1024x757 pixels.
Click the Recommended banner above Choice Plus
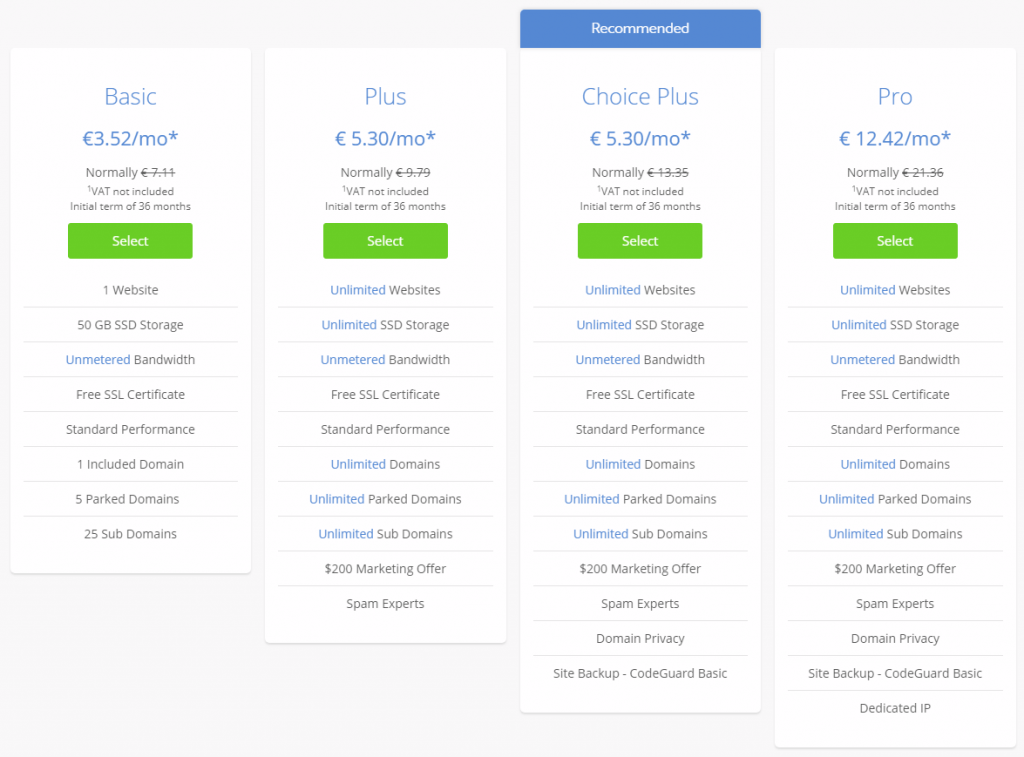pos(640,29)
